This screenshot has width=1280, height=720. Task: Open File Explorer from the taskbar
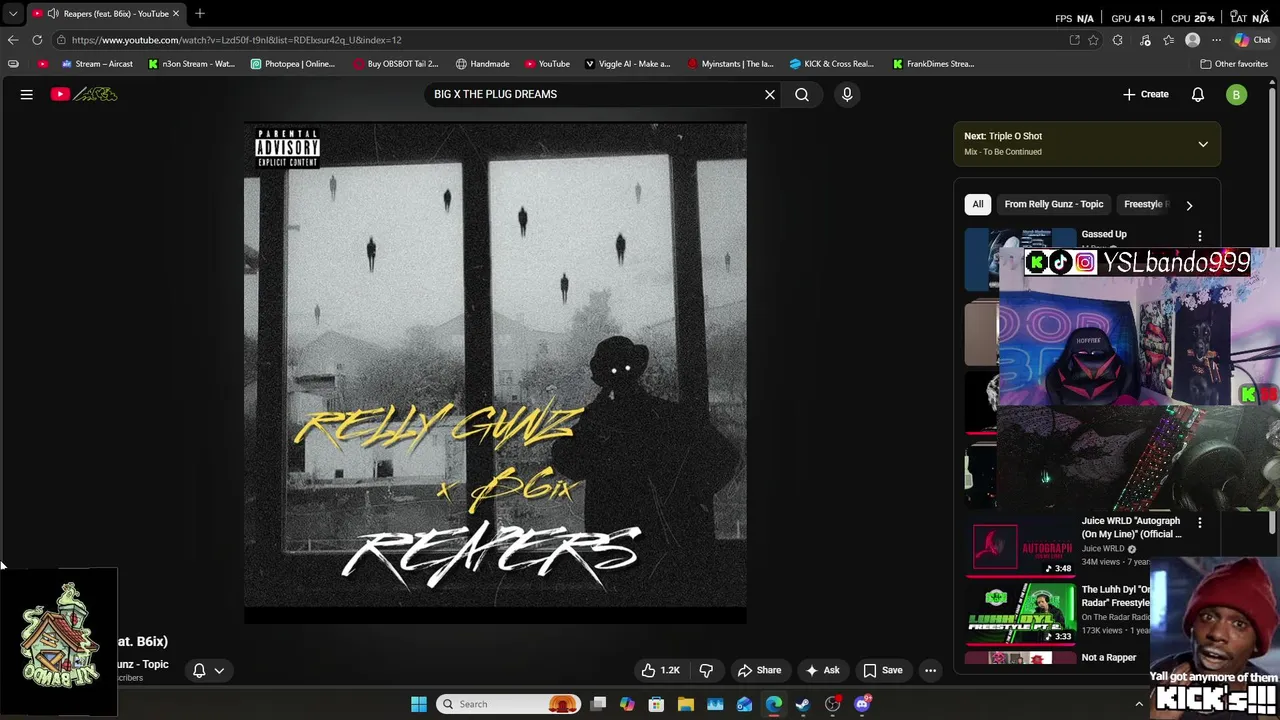pyautogui.click(x=686, y=704)
